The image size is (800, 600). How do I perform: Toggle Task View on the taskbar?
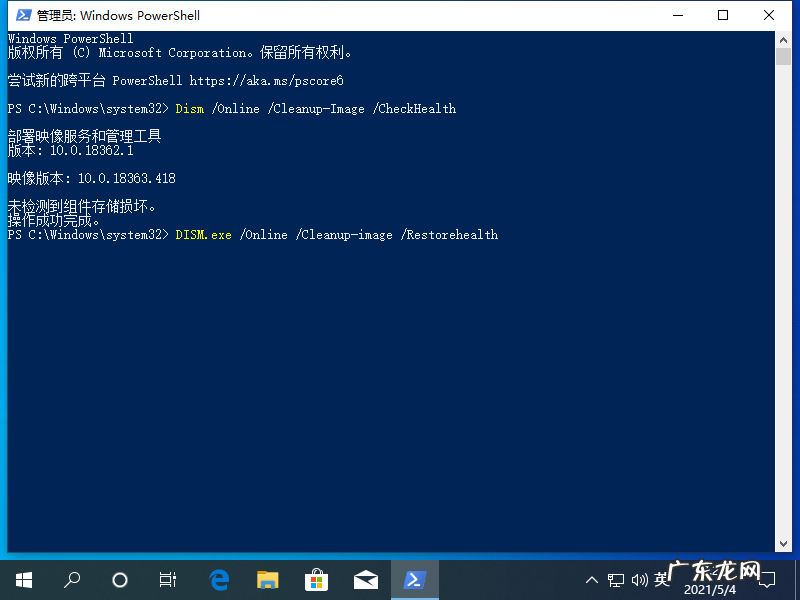[x=167, y=579]
